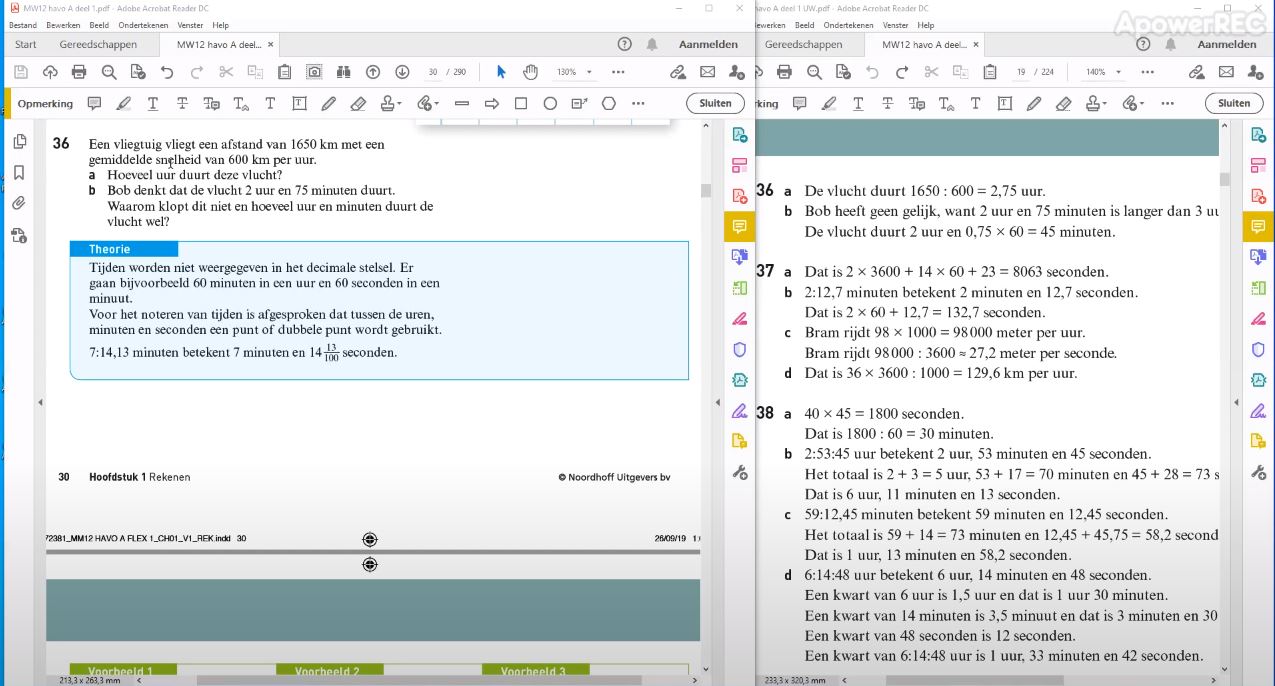The height and width of the screenshot is (686, 1275).
Task: Click Aanmelden in left window
Action: (x=708, y=44)
